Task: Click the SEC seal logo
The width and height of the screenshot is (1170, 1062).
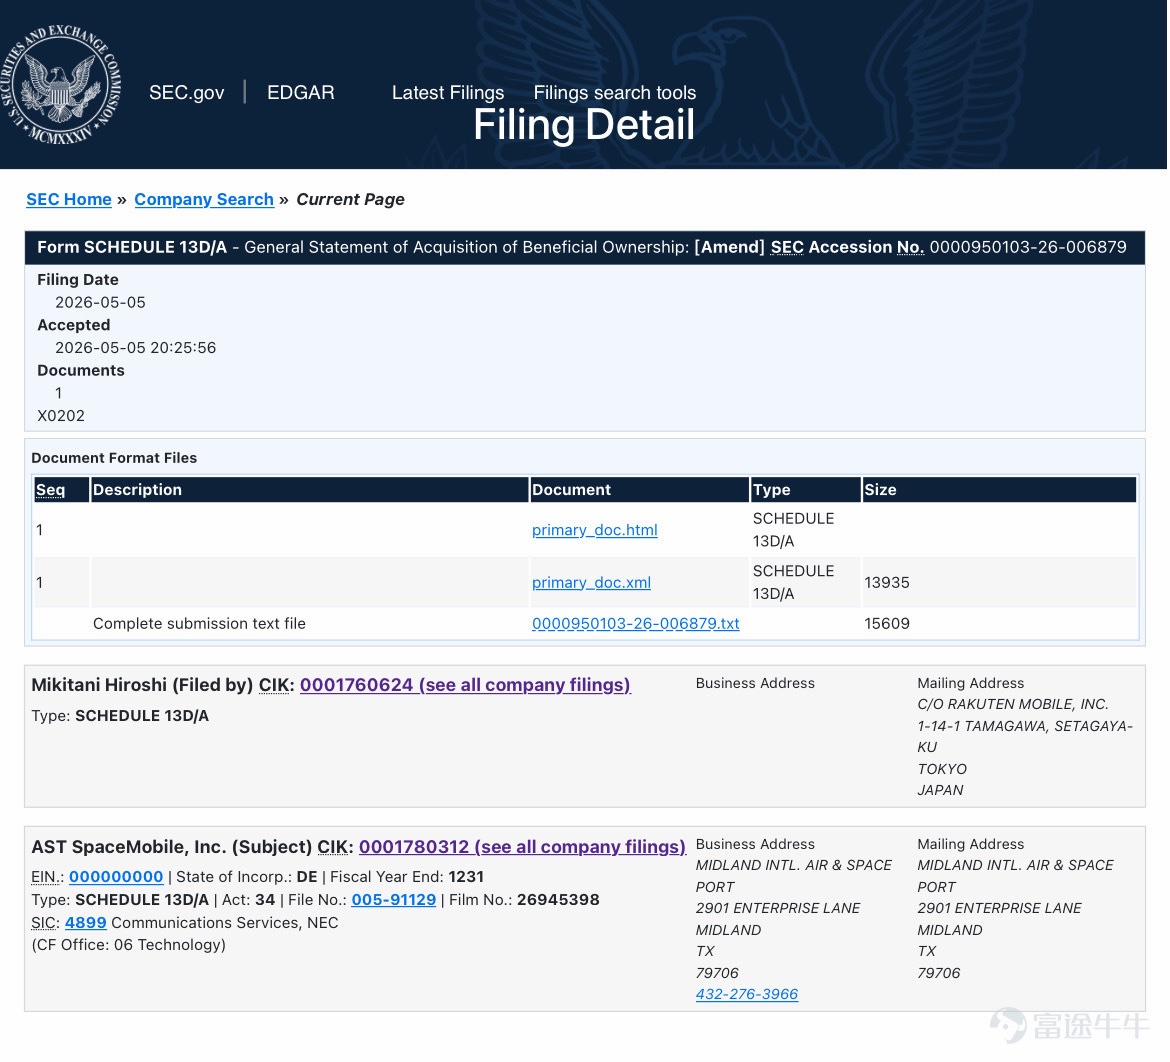Action: tap(61, 84)
